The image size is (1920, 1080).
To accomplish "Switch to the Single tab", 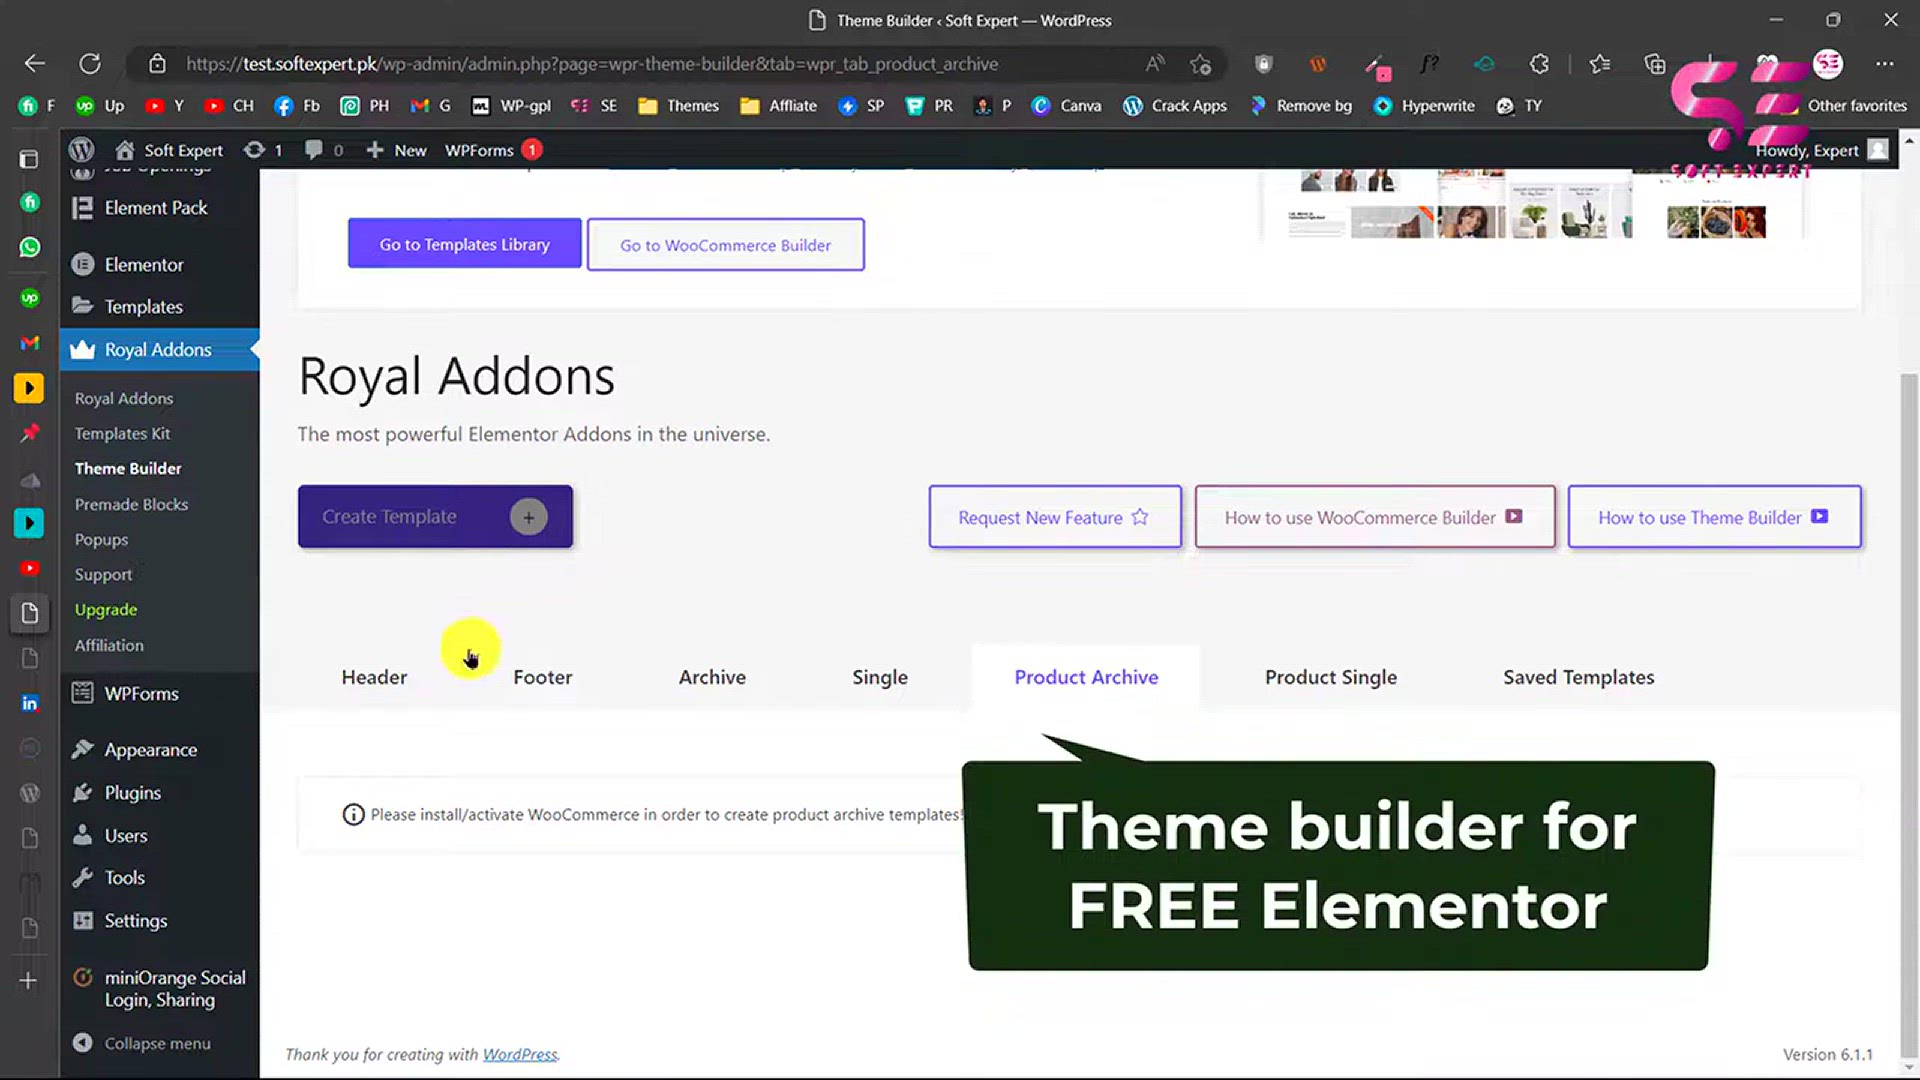I will click(880, 677).
